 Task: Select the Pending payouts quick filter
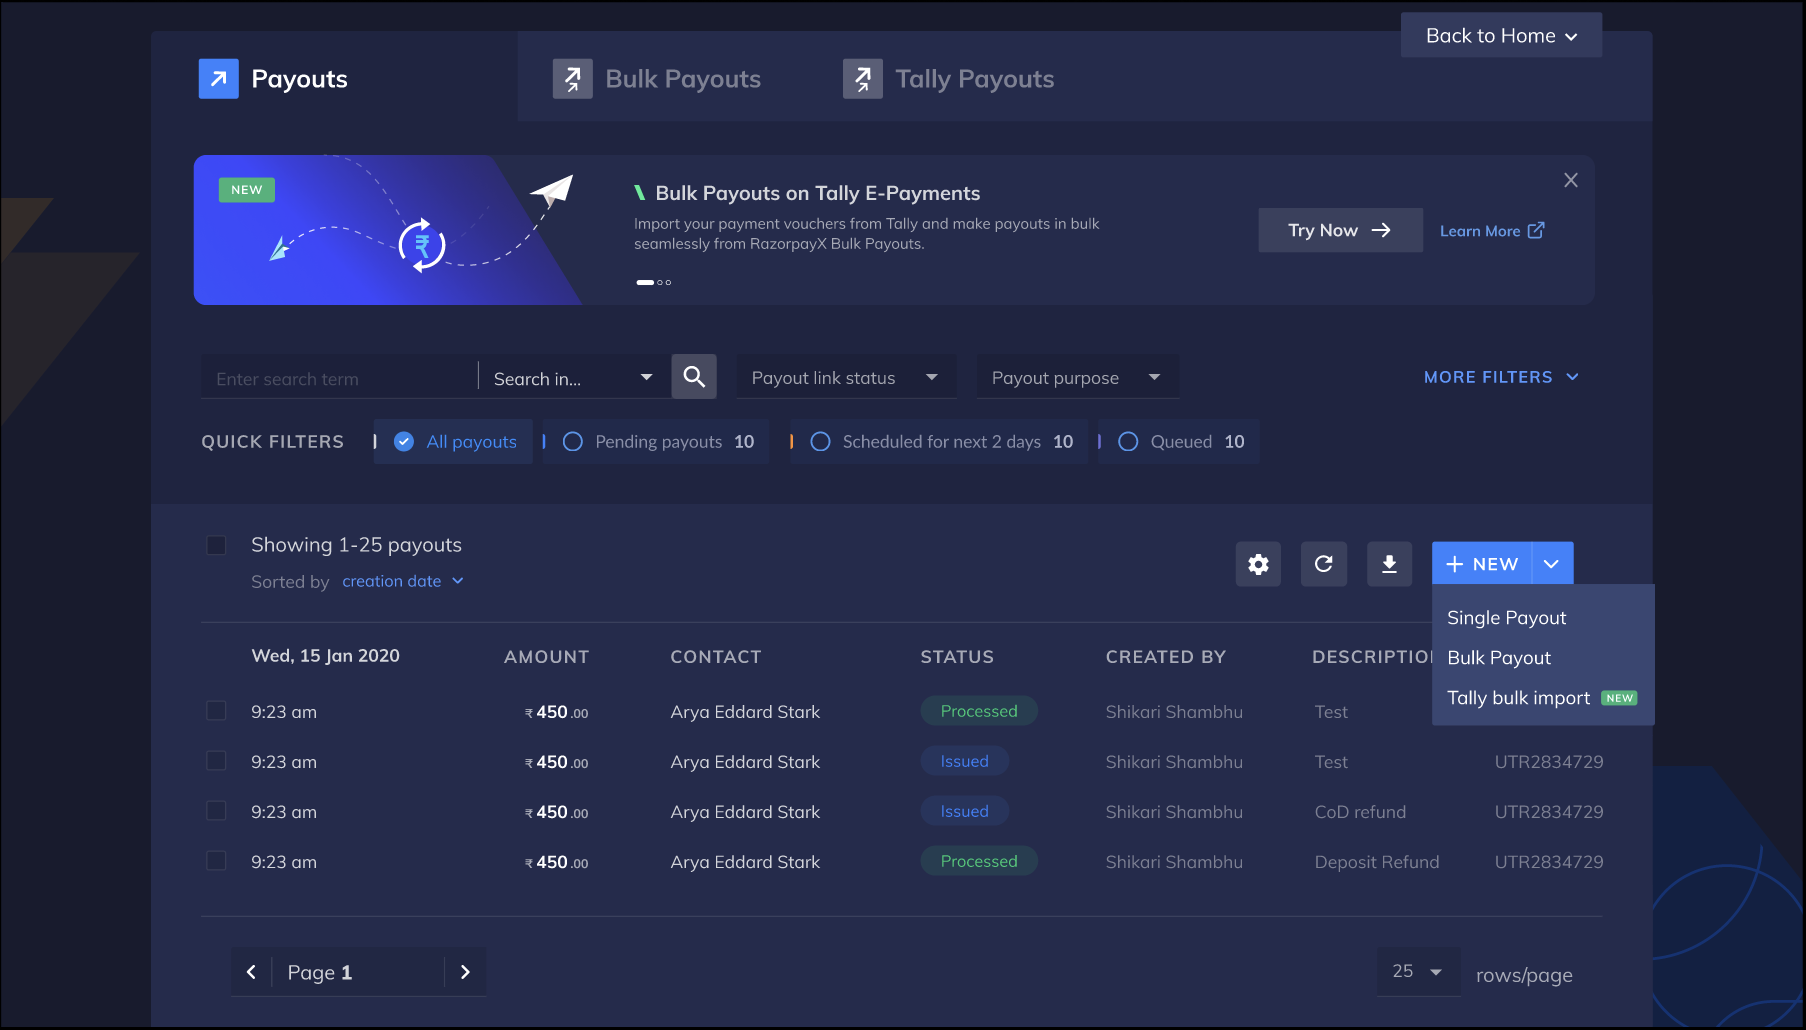point(658,441)
